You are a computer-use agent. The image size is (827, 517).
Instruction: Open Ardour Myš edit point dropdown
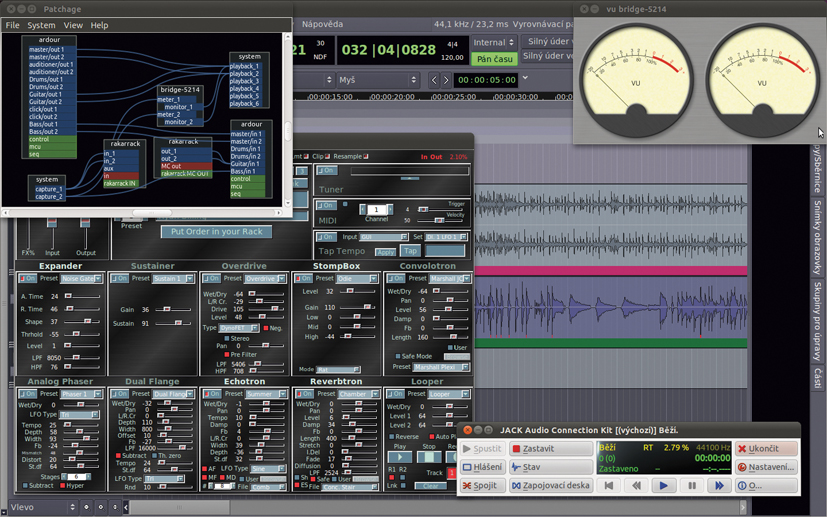378,80
